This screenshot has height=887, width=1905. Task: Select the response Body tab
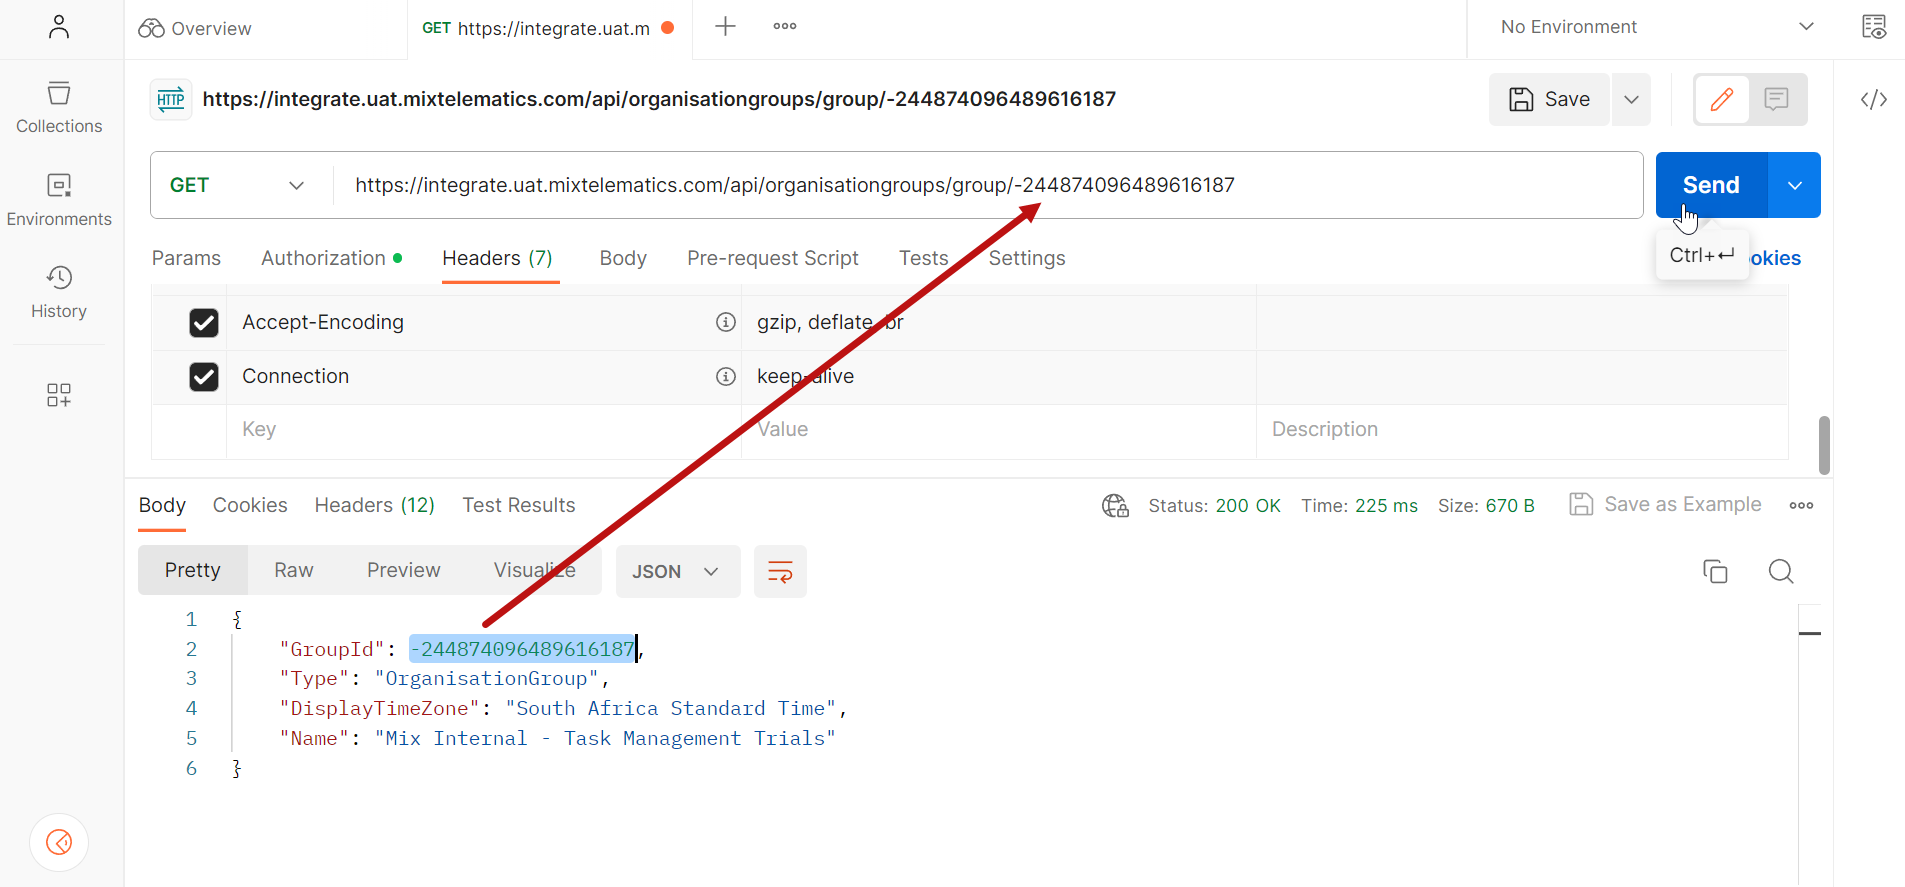coord(162,505)
